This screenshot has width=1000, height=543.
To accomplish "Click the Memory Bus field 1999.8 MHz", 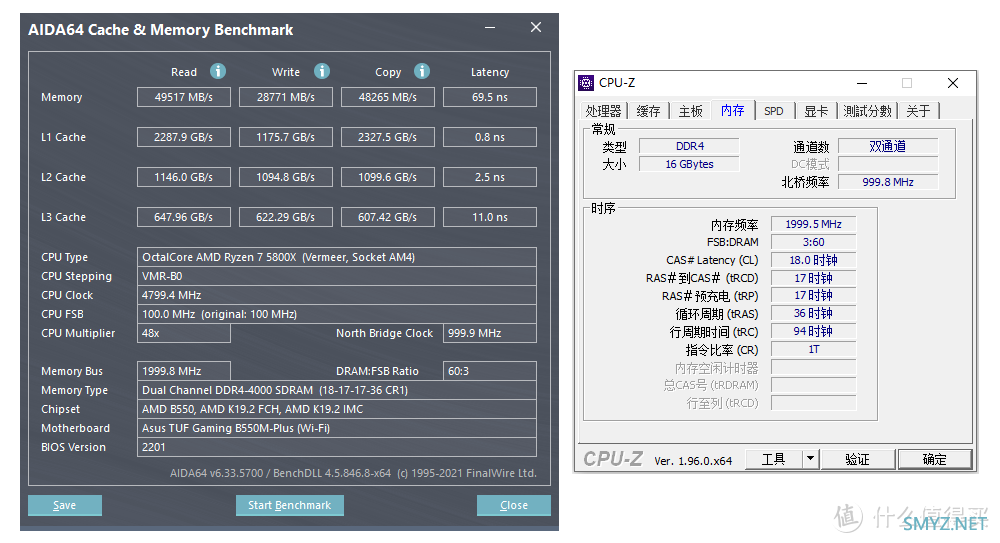I will [x=184, y=371].
